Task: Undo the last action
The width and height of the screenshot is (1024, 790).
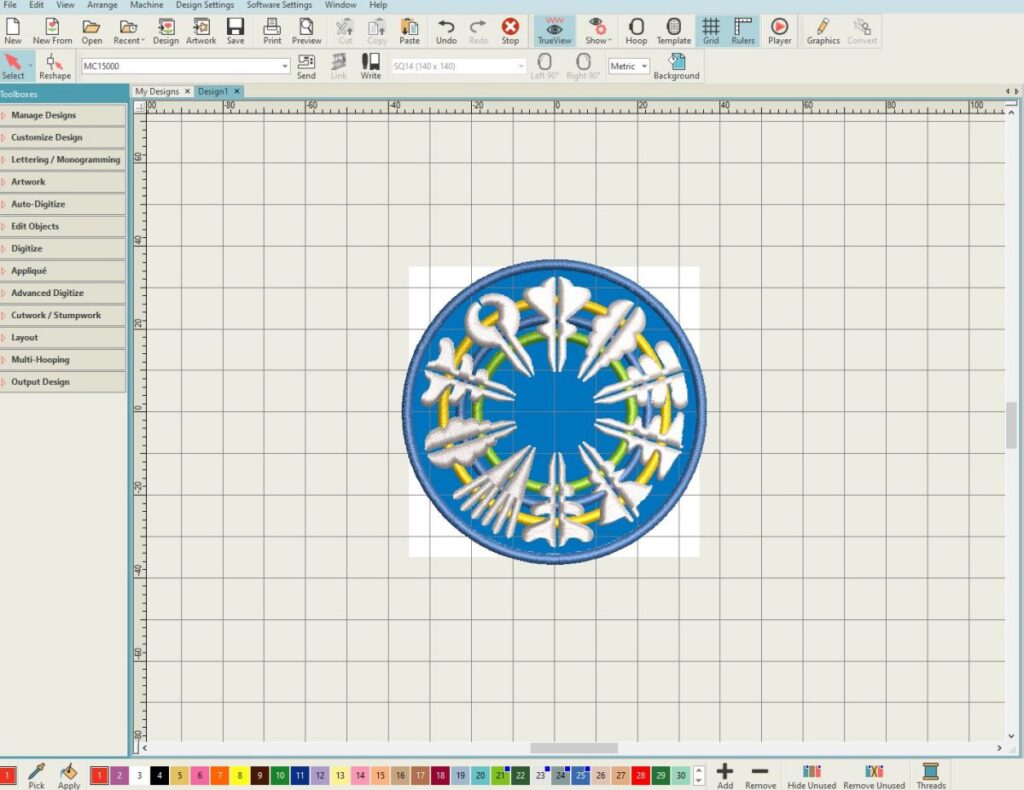Action: [x=446, y=31]
